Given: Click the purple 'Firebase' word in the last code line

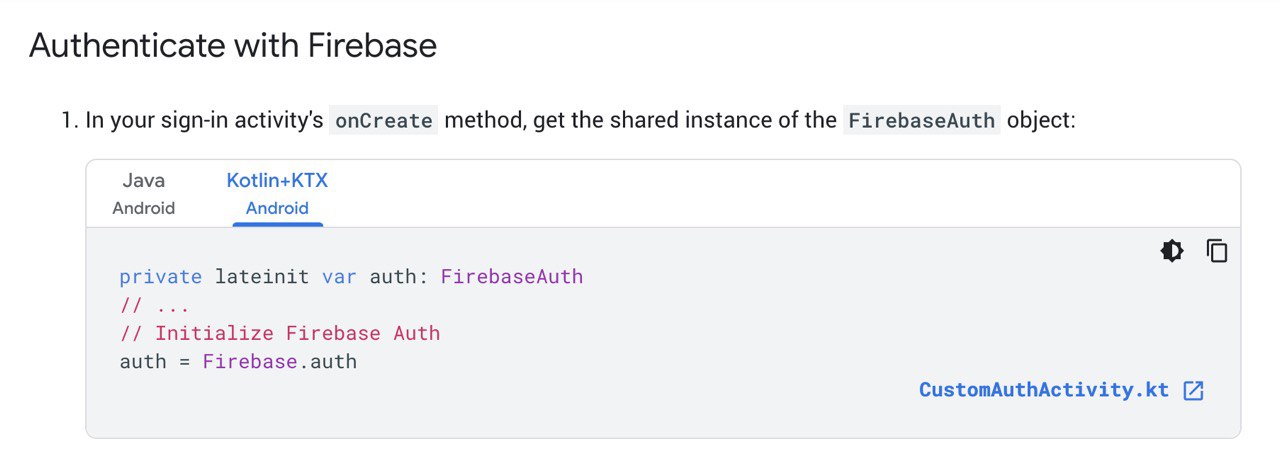Looking at the screenshot, I should (x=250, y=361).
